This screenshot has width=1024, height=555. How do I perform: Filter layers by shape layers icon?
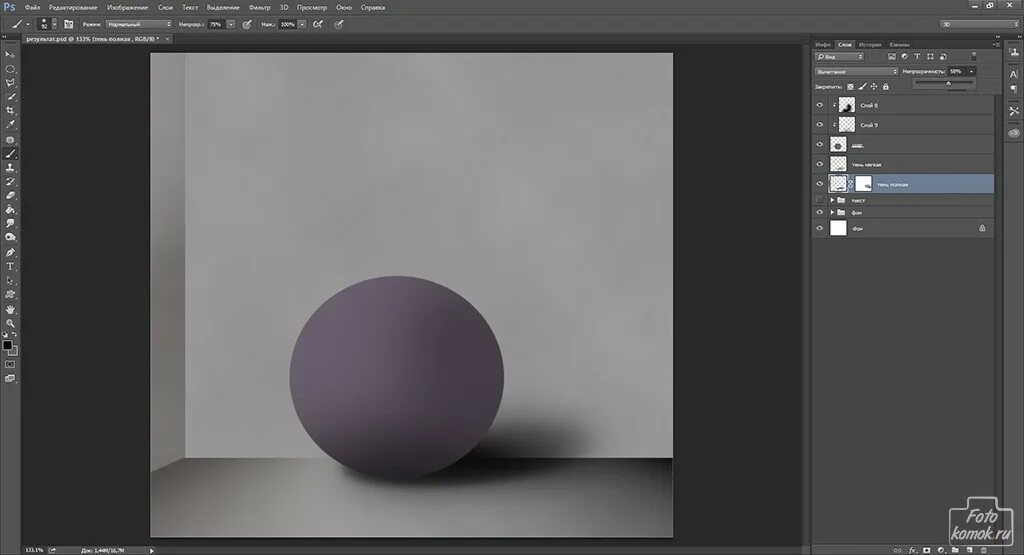pyautogui.click(x=930, y=57)
